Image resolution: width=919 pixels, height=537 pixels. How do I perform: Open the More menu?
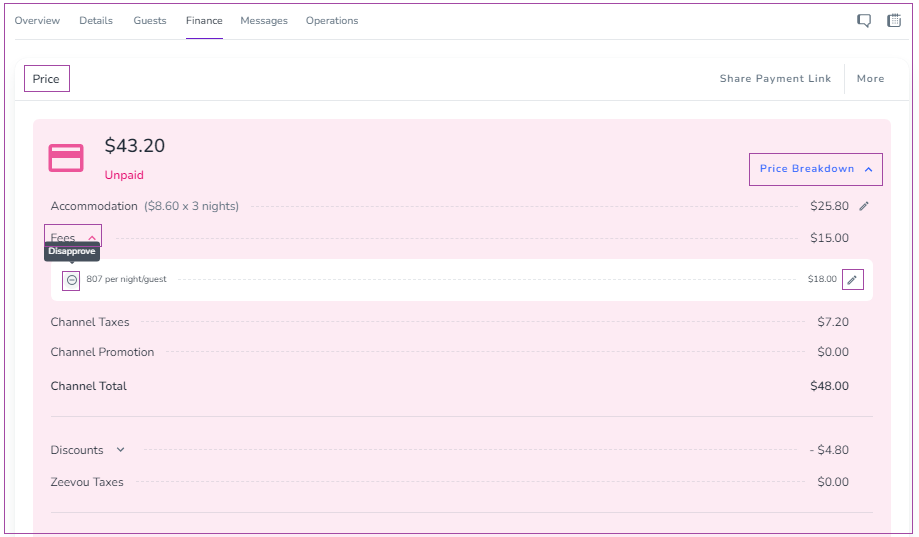click(x=870, y=79)
